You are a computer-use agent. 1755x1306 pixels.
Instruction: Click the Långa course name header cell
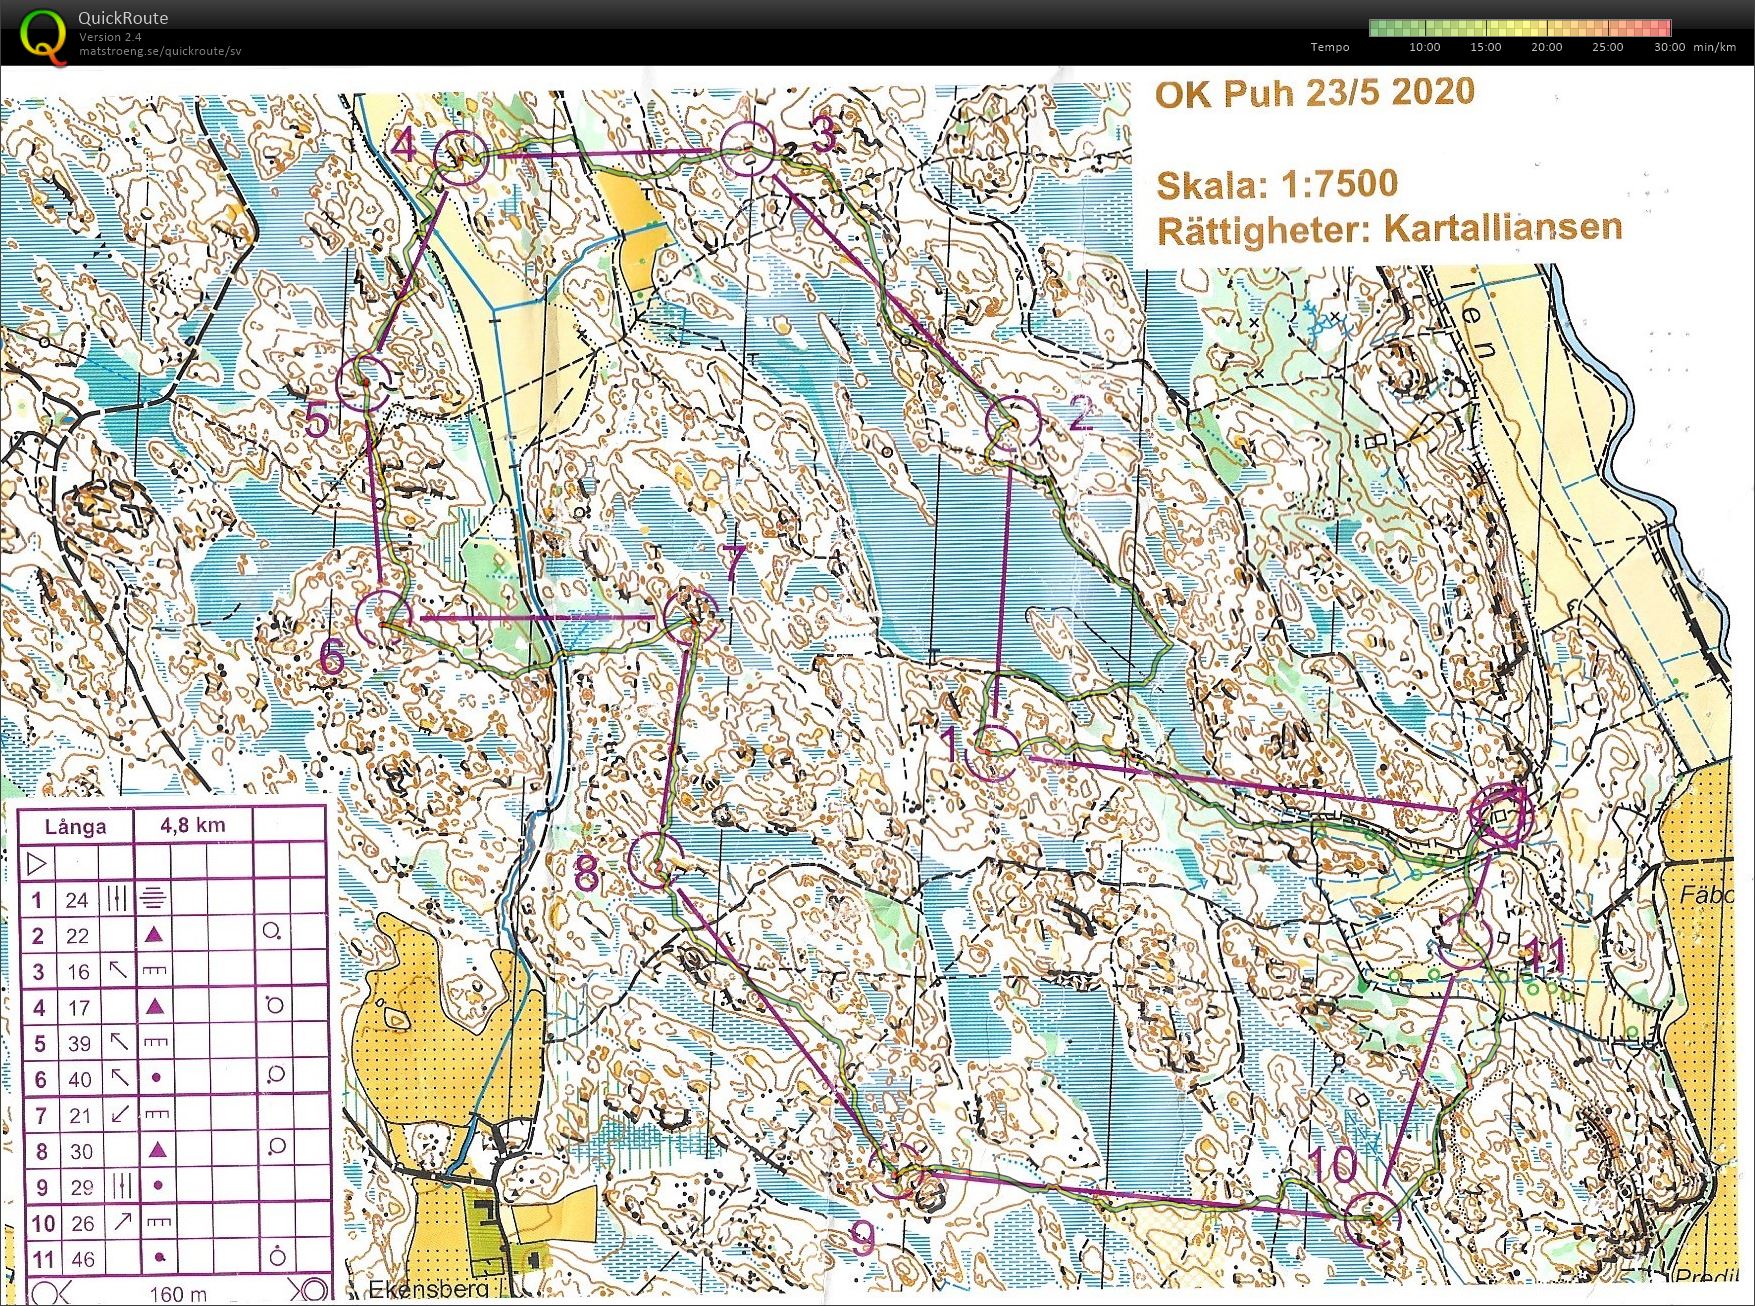76,826
